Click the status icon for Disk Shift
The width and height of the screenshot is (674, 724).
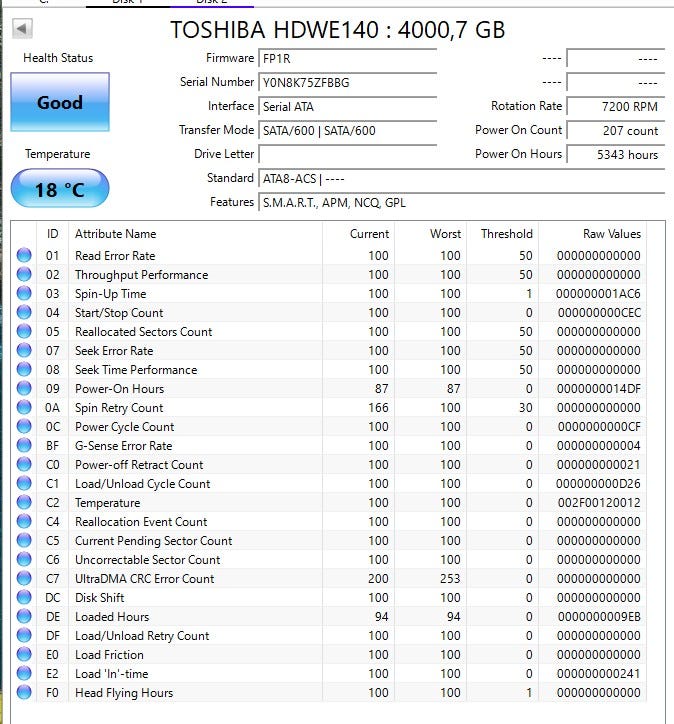pyautogui.click(x=24, y=597)
